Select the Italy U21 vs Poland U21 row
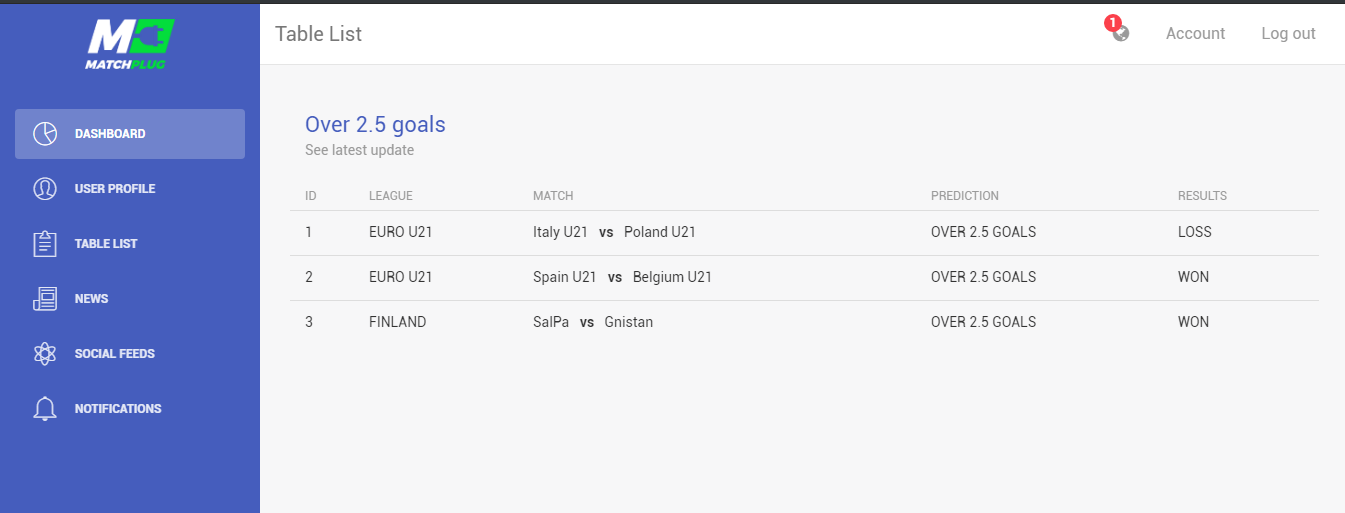This screenshot has width=1345, height=513. [x=805, y=233]
